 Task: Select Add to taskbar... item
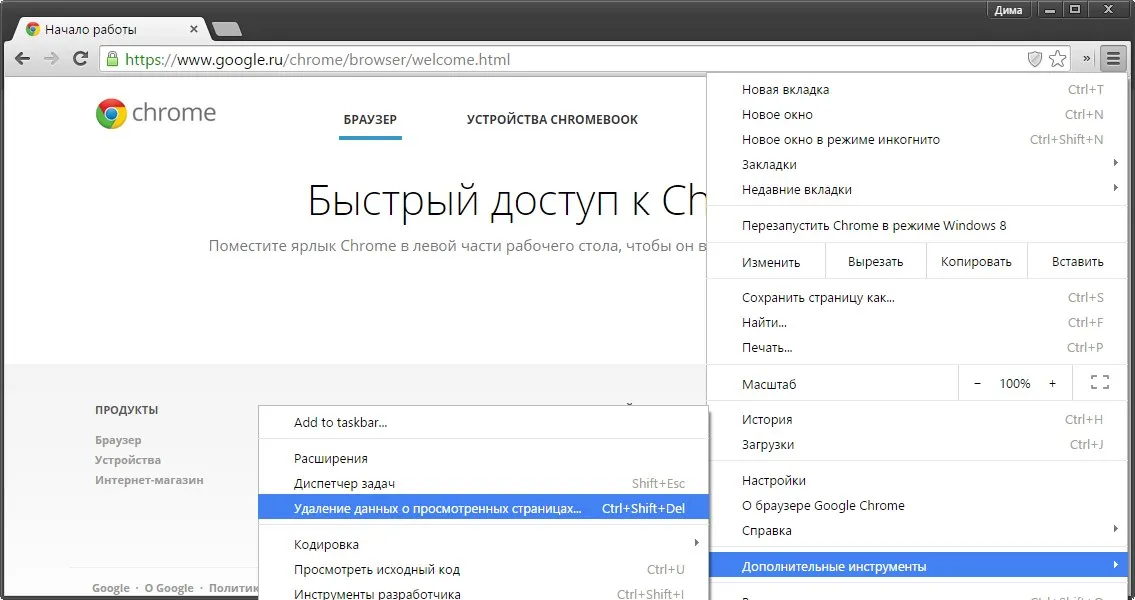point(483,423)
